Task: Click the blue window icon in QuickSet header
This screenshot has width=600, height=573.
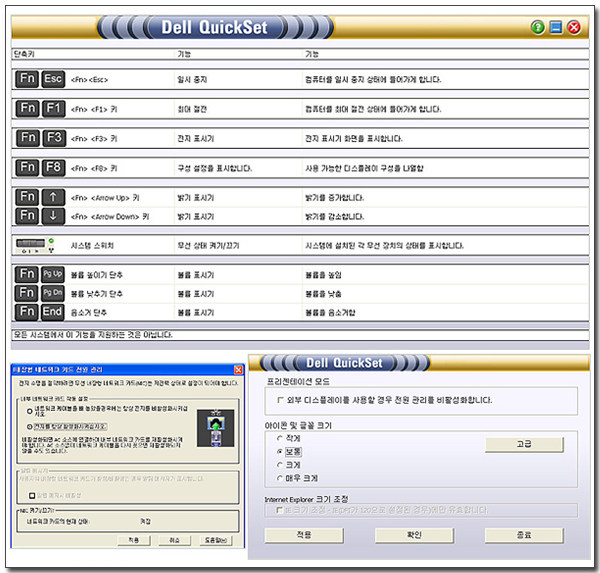Action: click(x=556, y=27)
